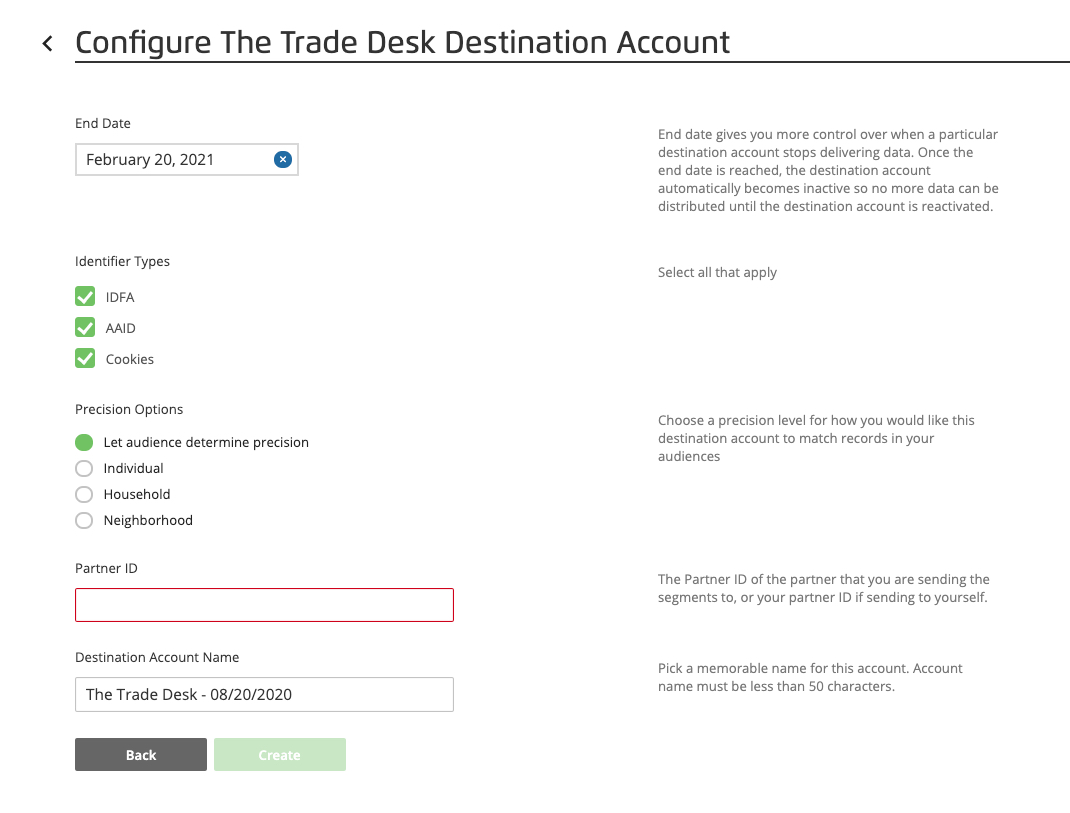Click the Cookies label text
The image size is (1070, 813).
130,359
